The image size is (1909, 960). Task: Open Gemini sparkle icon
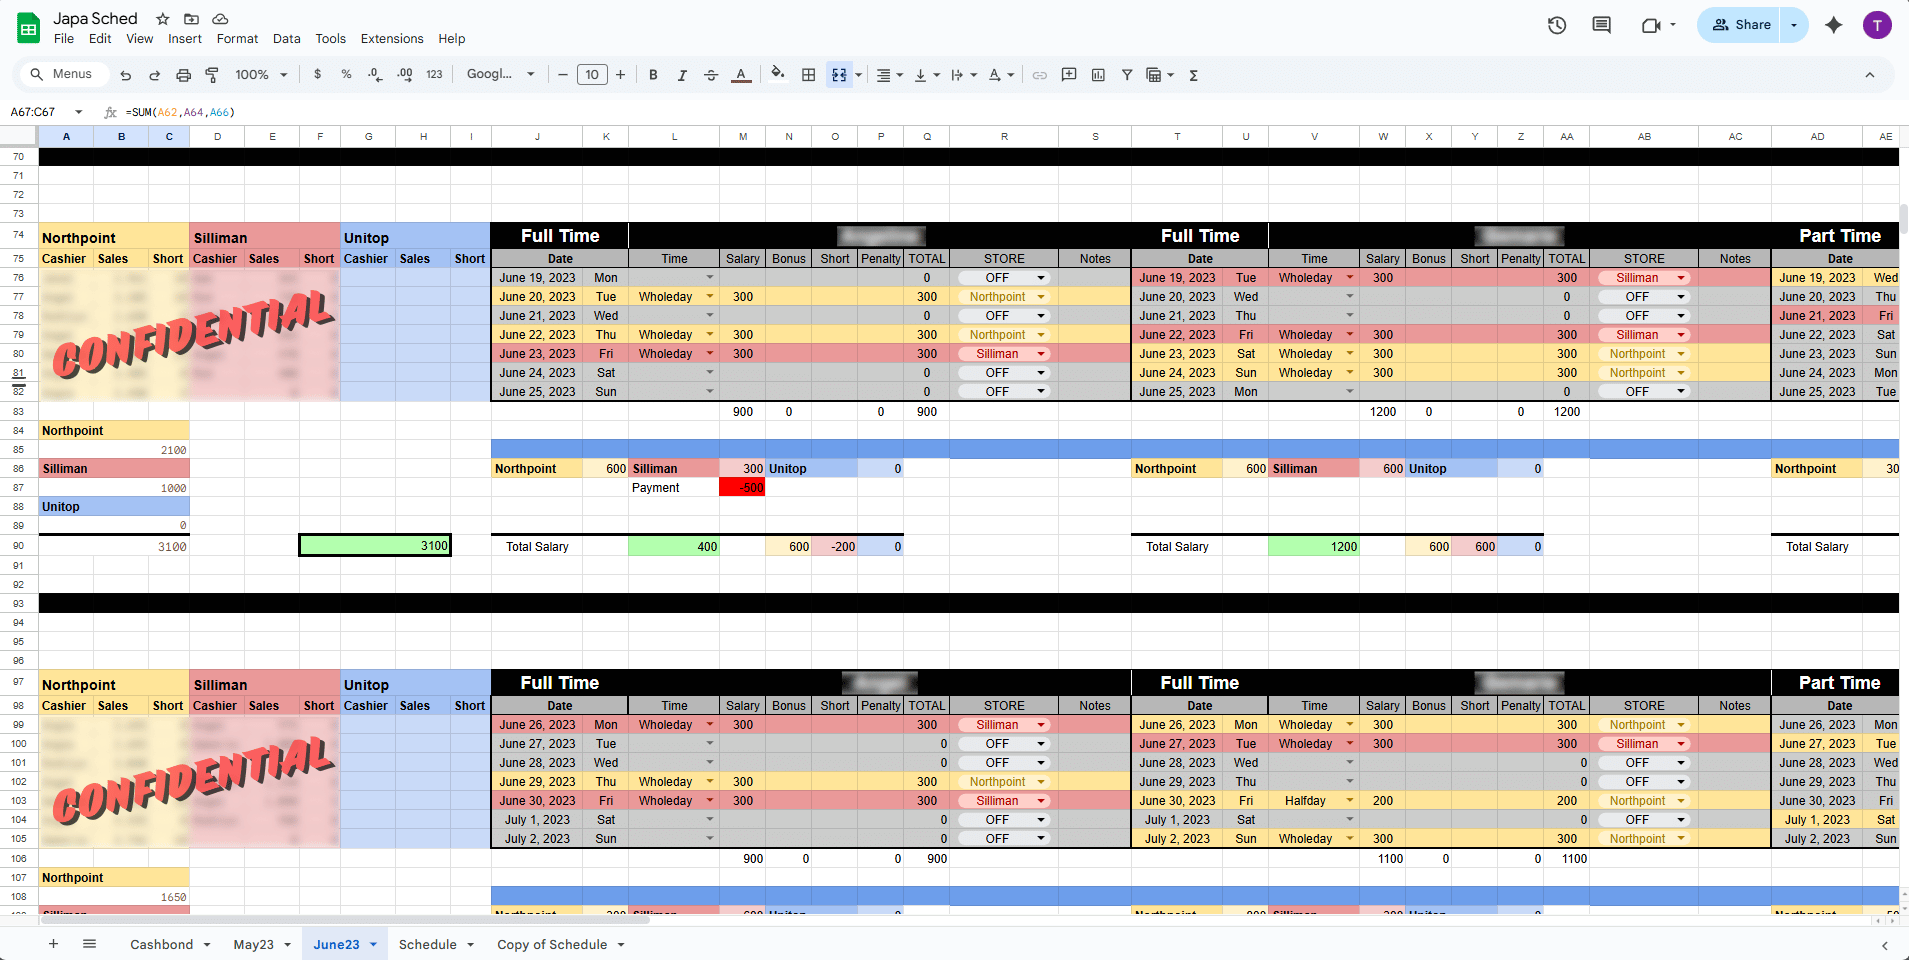1833,25
